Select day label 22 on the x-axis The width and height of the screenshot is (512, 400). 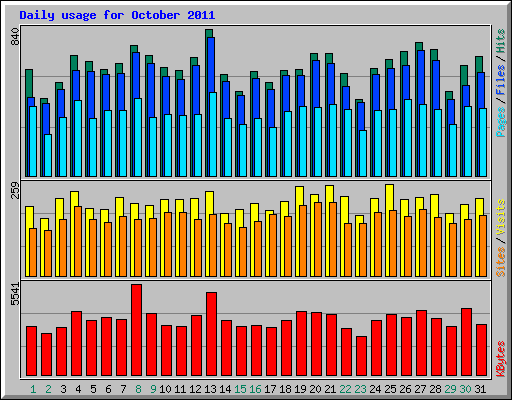(x=345, y=389)
